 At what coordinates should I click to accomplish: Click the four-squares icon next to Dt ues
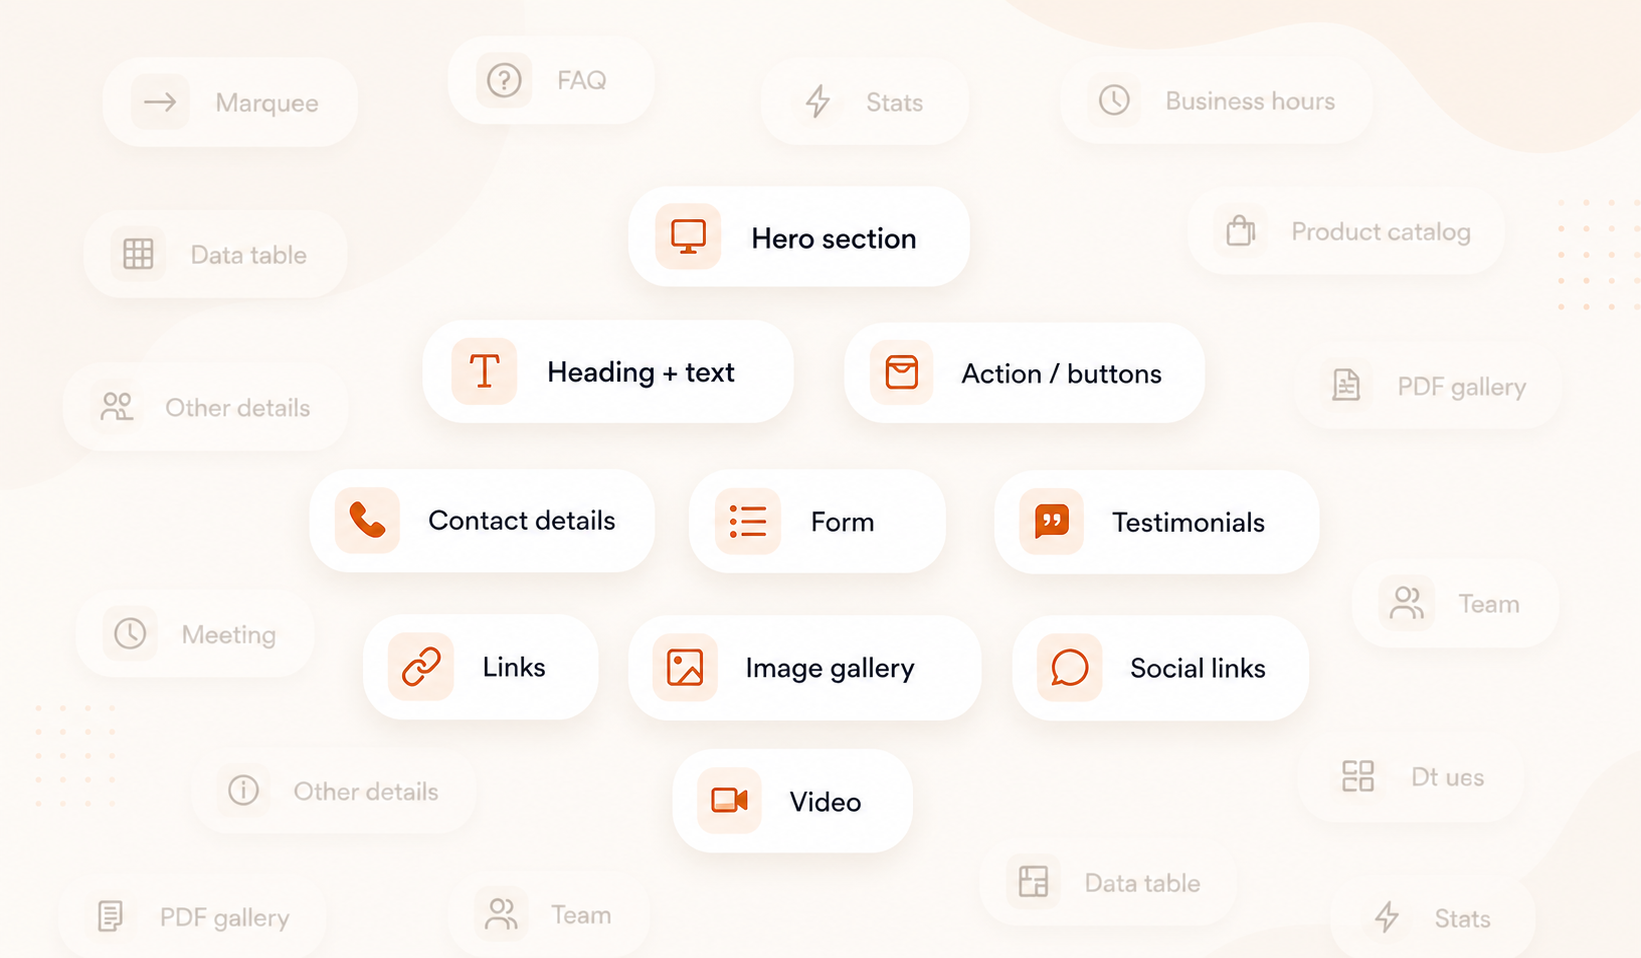click(1358, 776)
